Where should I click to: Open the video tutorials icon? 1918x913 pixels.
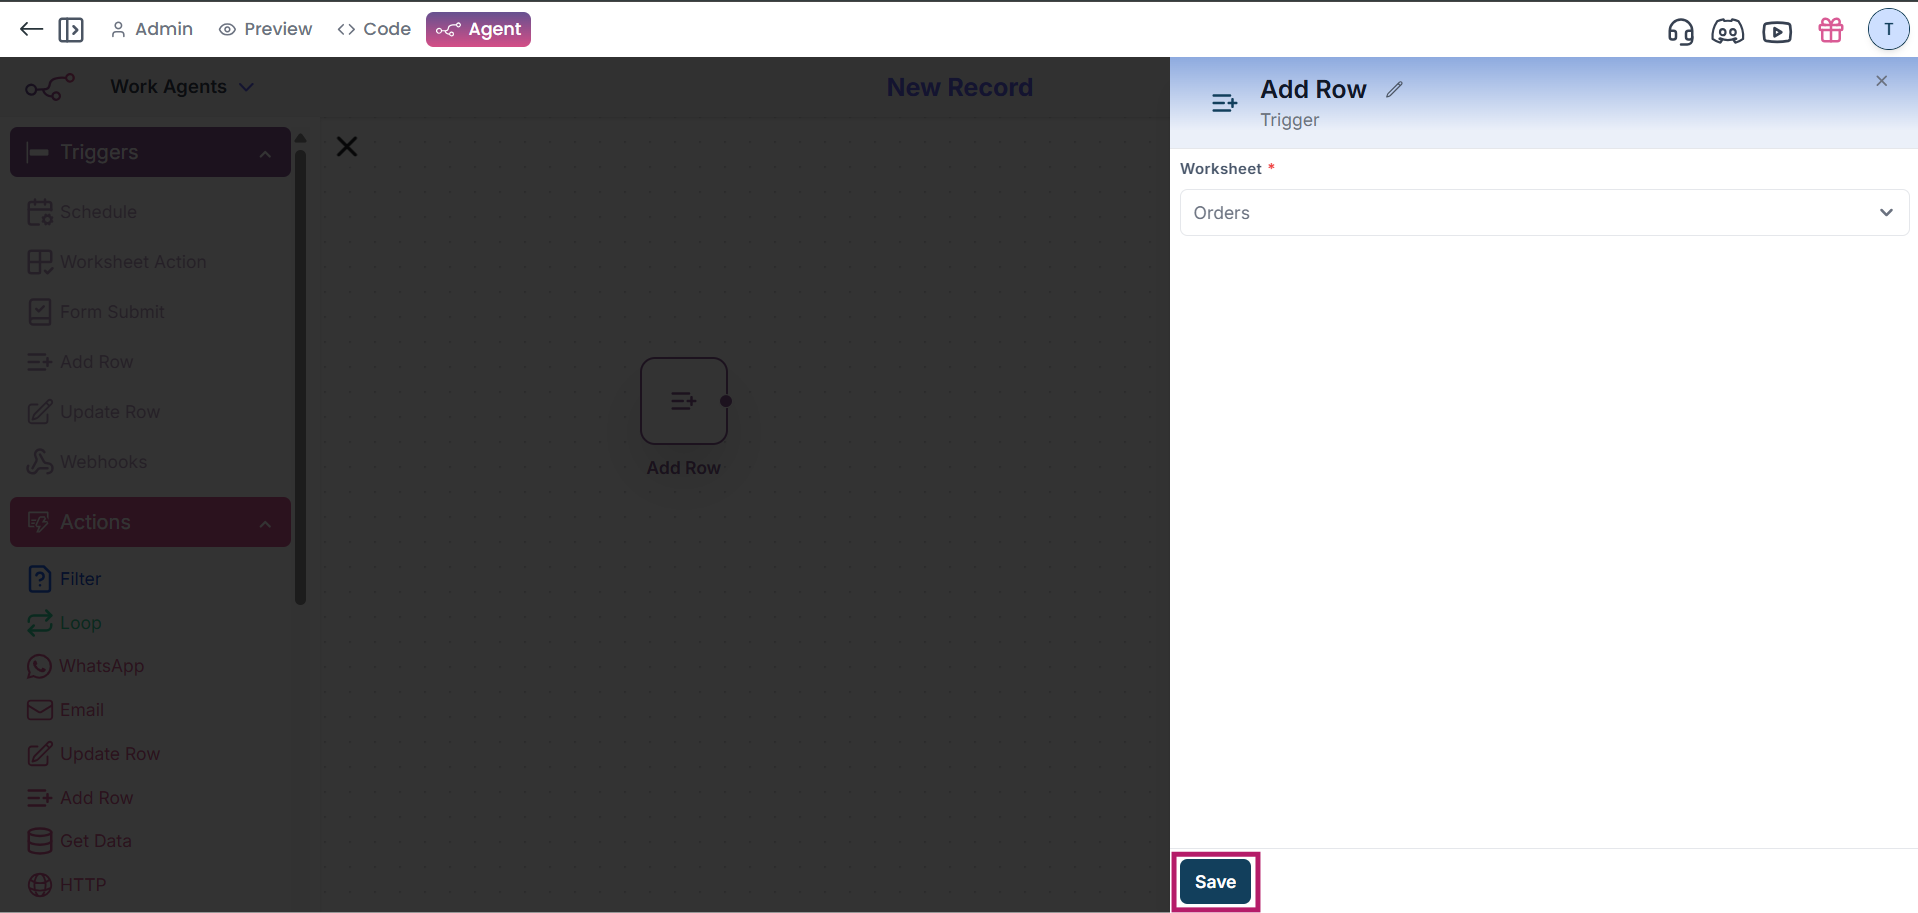1776,31
